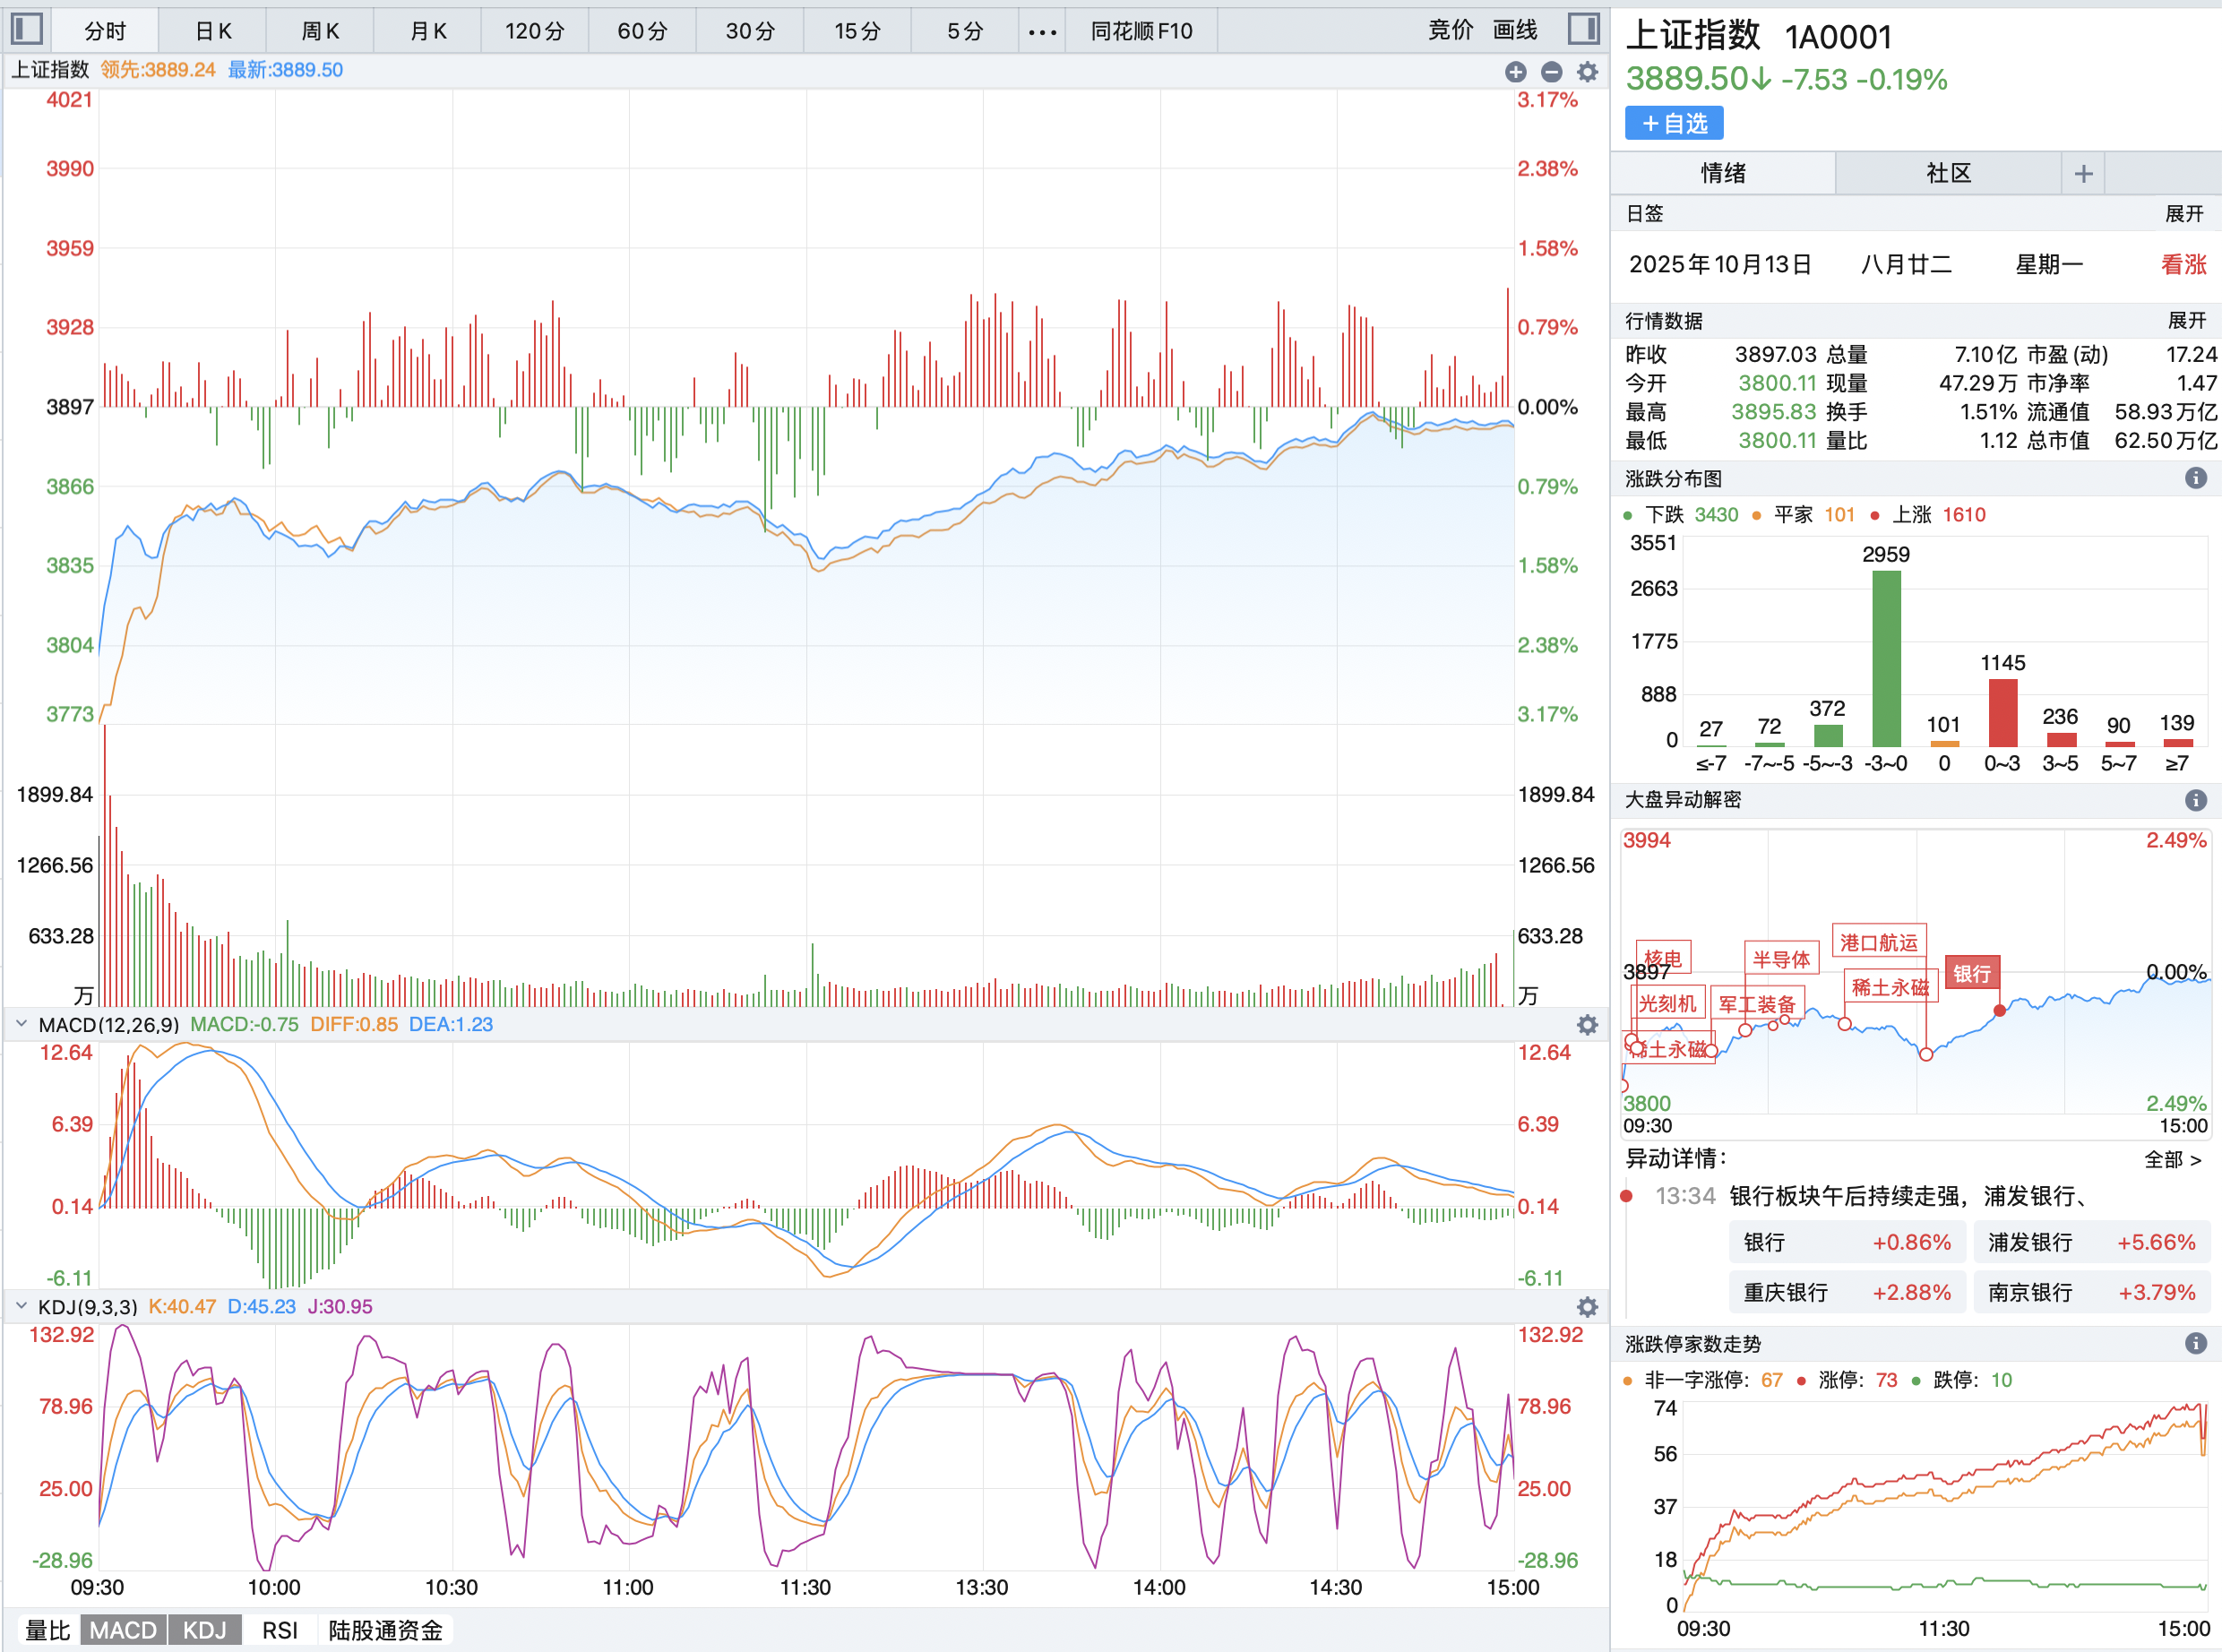Click the 银行 marker on anomaly chart
This screenshot has width=2222, height=1652.
(1972, 973)
